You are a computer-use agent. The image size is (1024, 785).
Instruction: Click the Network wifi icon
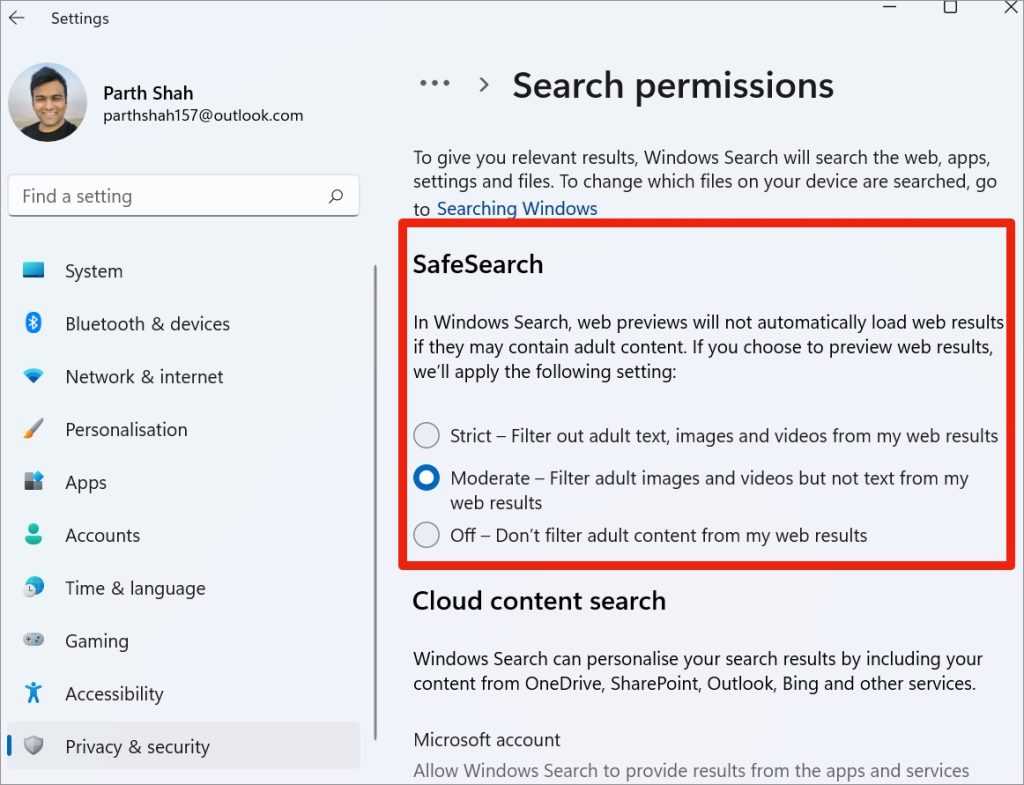[x=34, y=376]
